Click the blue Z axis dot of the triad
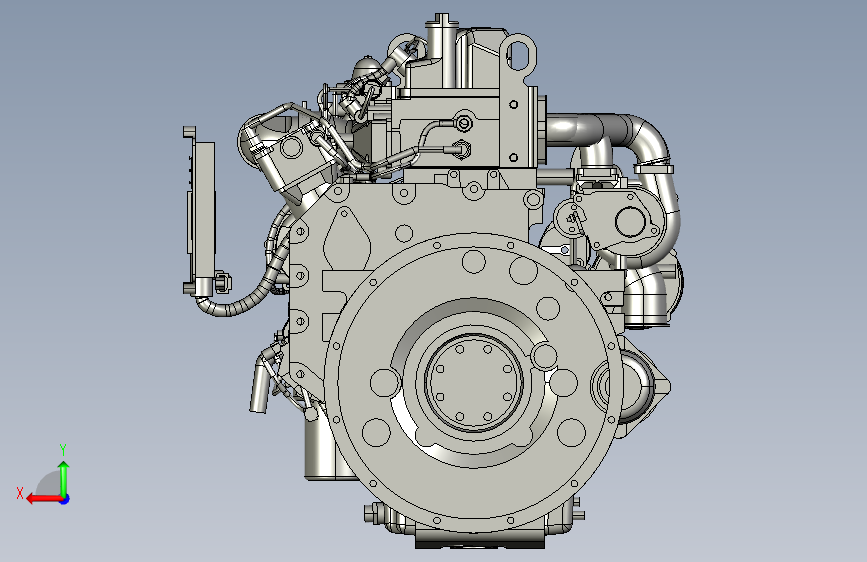Viewport: 867px width, 562px height. [x=65, y=499]
